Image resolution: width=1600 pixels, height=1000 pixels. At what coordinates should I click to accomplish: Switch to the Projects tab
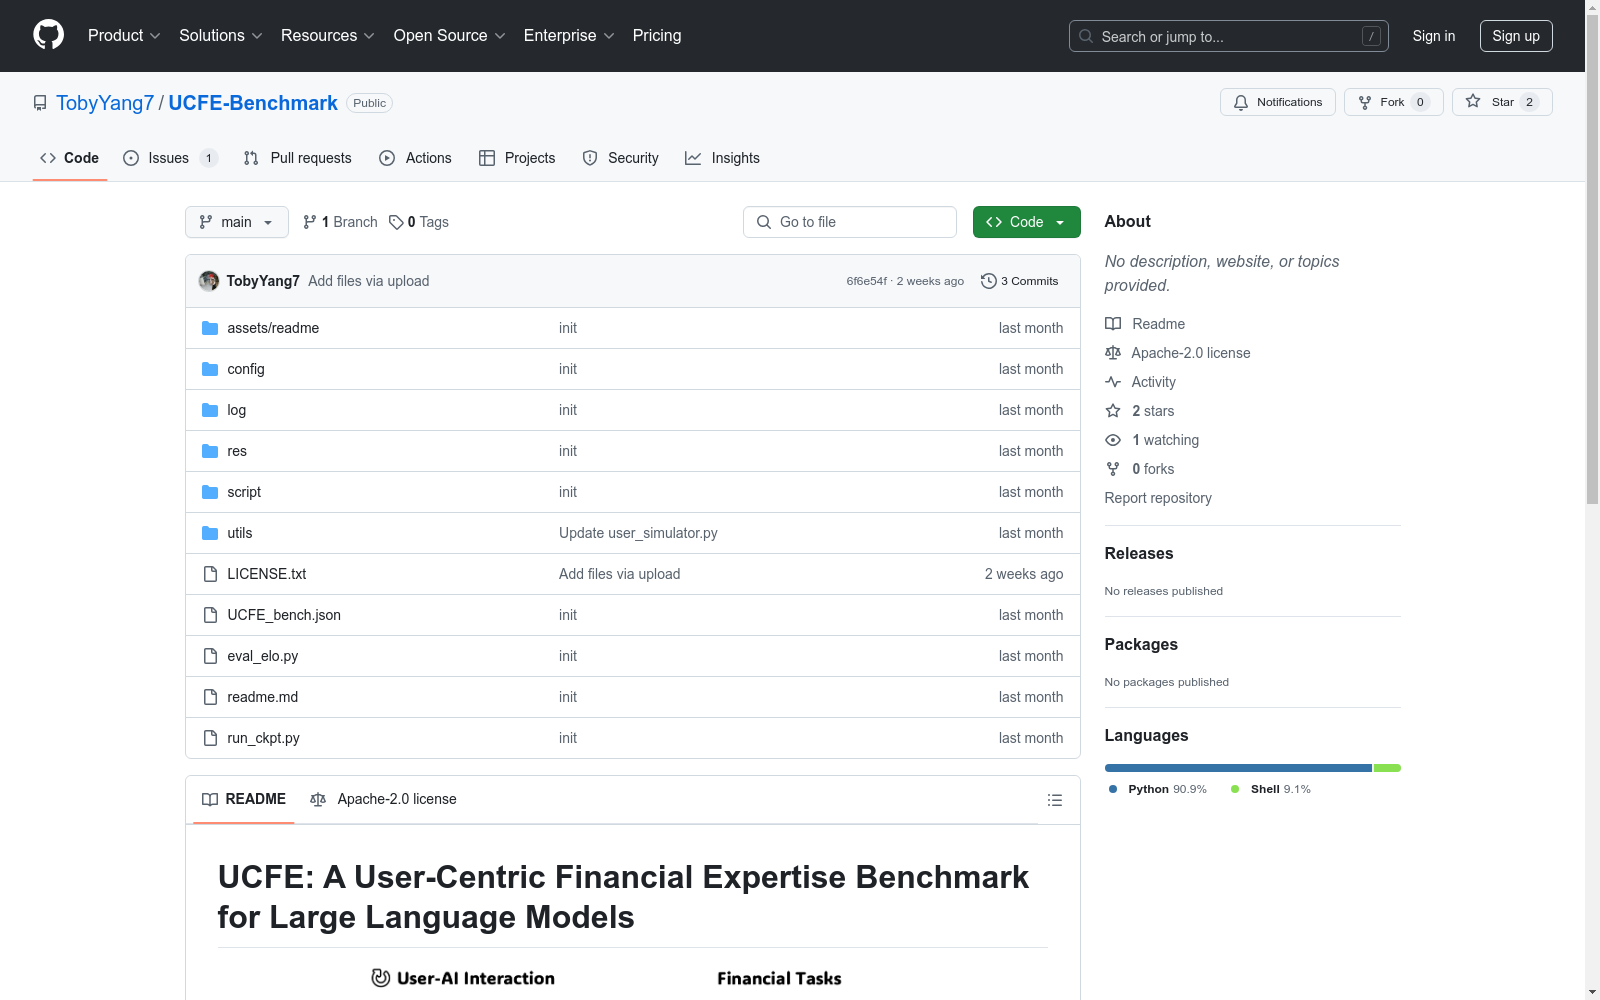[517, 158]
